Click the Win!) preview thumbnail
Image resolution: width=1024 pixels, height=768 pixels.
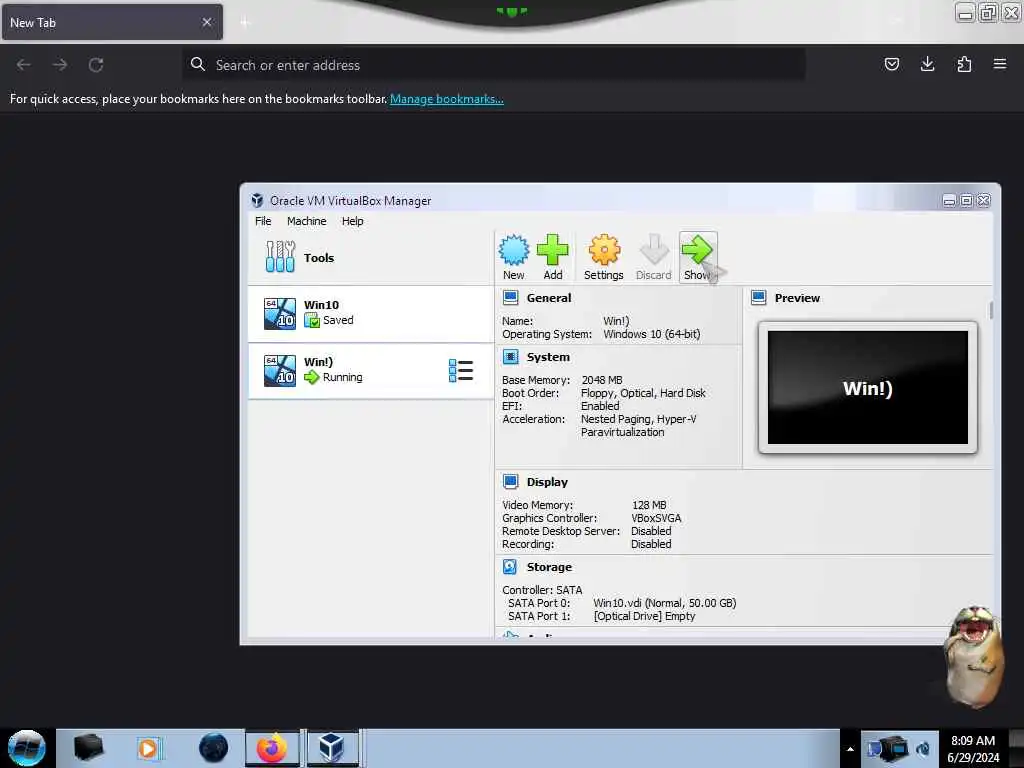[867, 387]
